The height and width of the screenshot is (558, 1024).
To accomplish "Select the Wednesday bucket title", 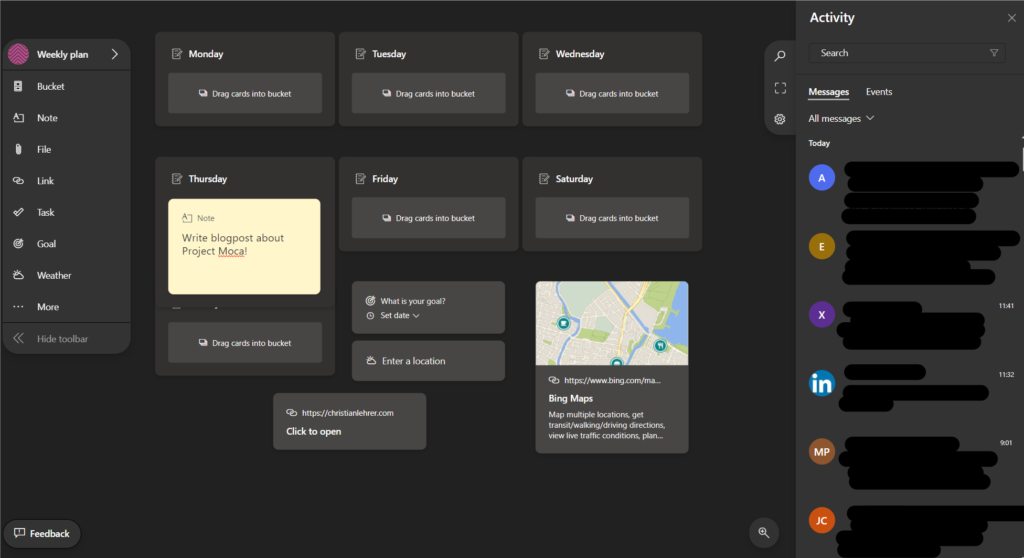I will pos(580,54).
